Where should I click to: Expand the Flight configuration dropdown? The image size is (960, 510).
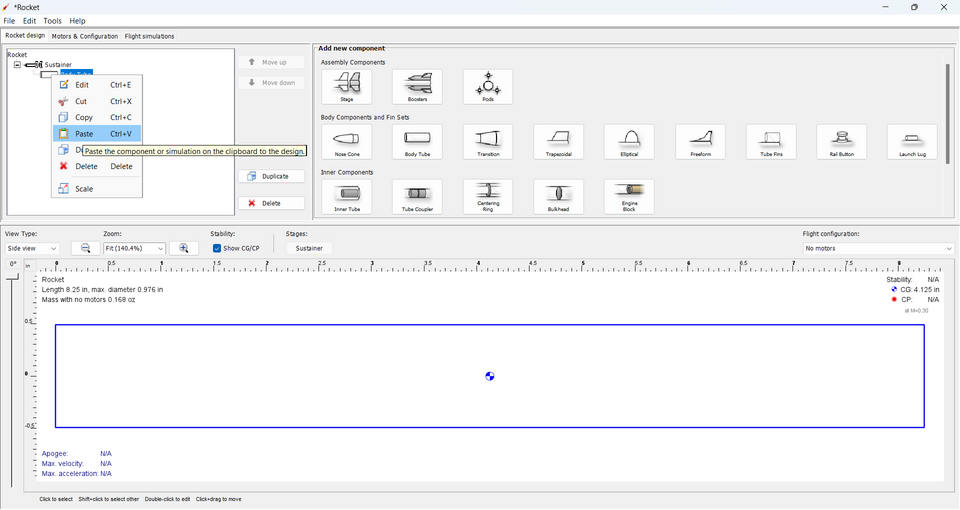(877, 248)
